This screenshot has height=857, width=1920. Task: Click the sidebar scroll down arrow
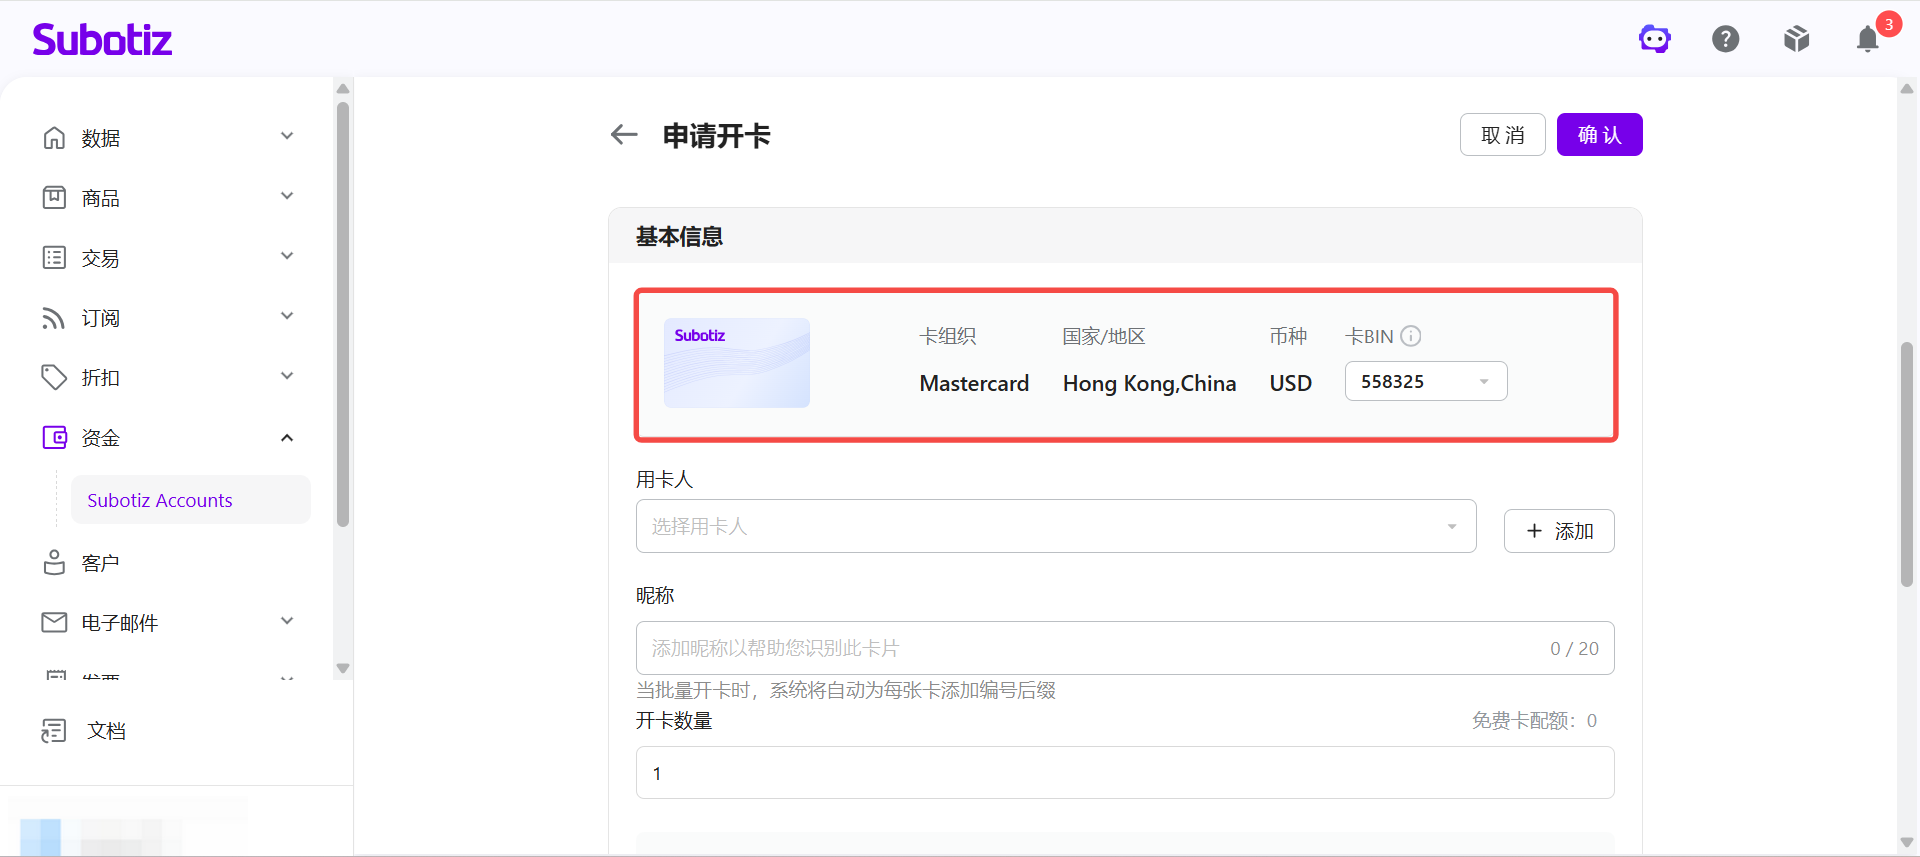click(343, 668)
